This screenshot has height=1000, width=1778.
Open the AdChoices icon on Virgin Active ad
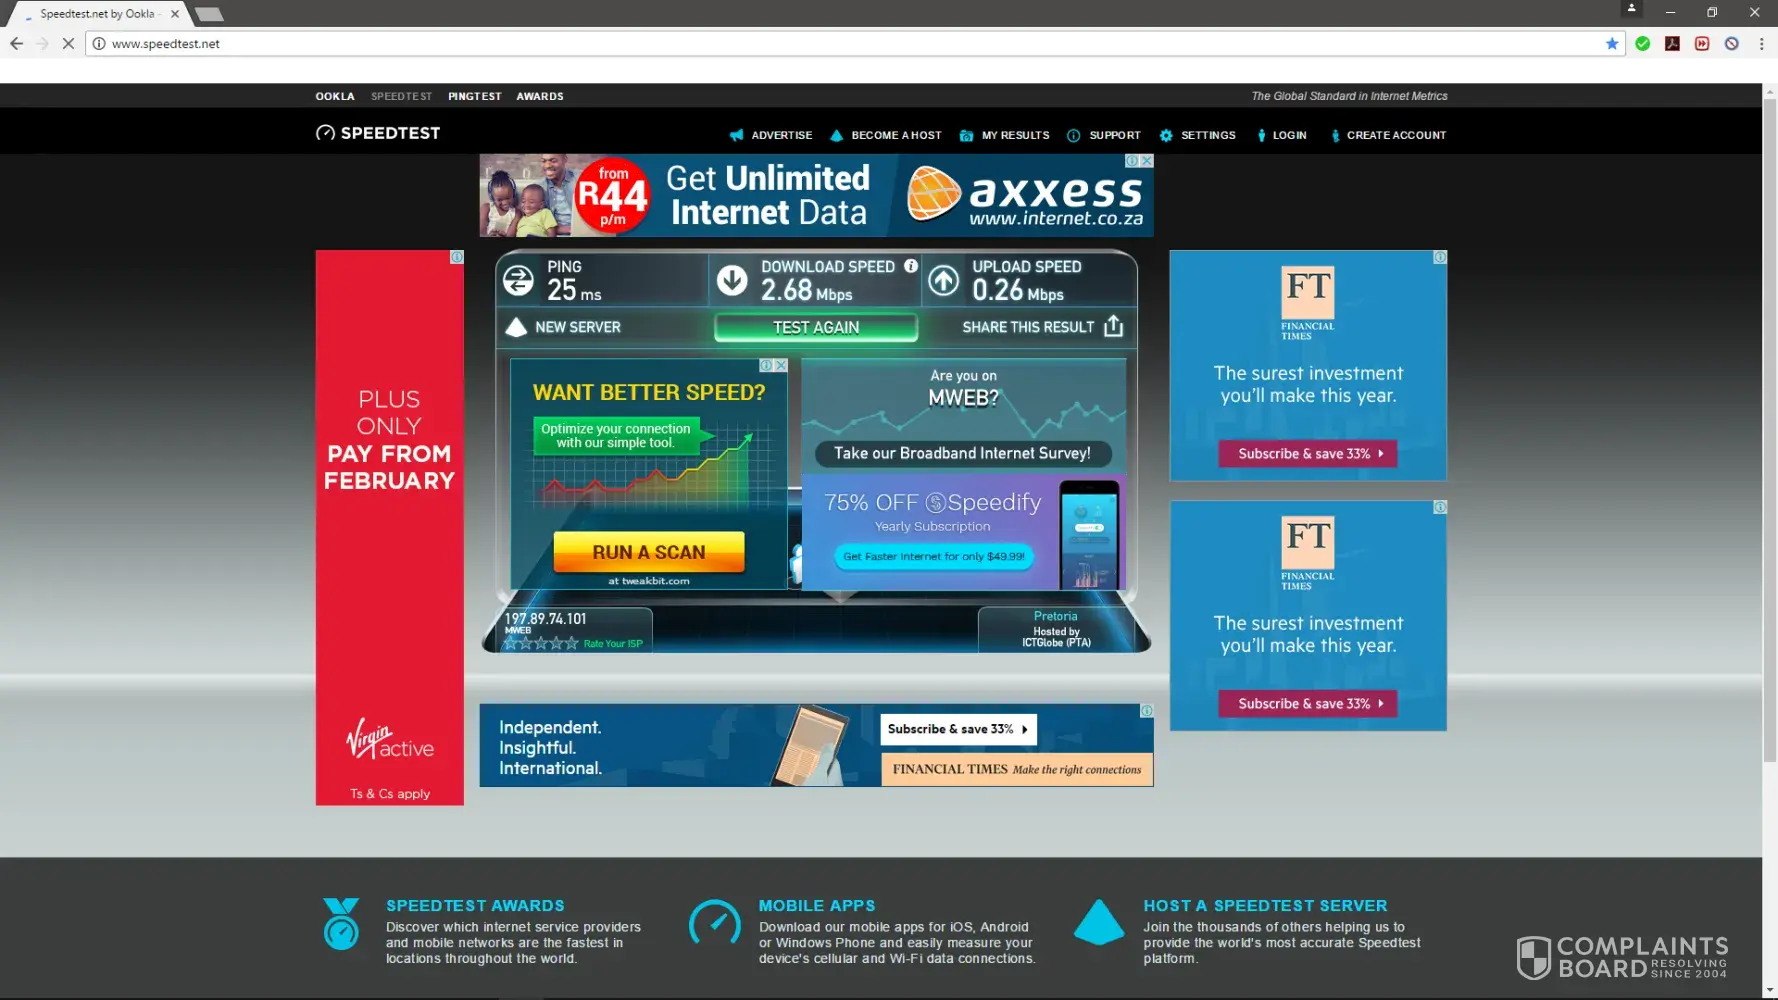coord(457,257)
